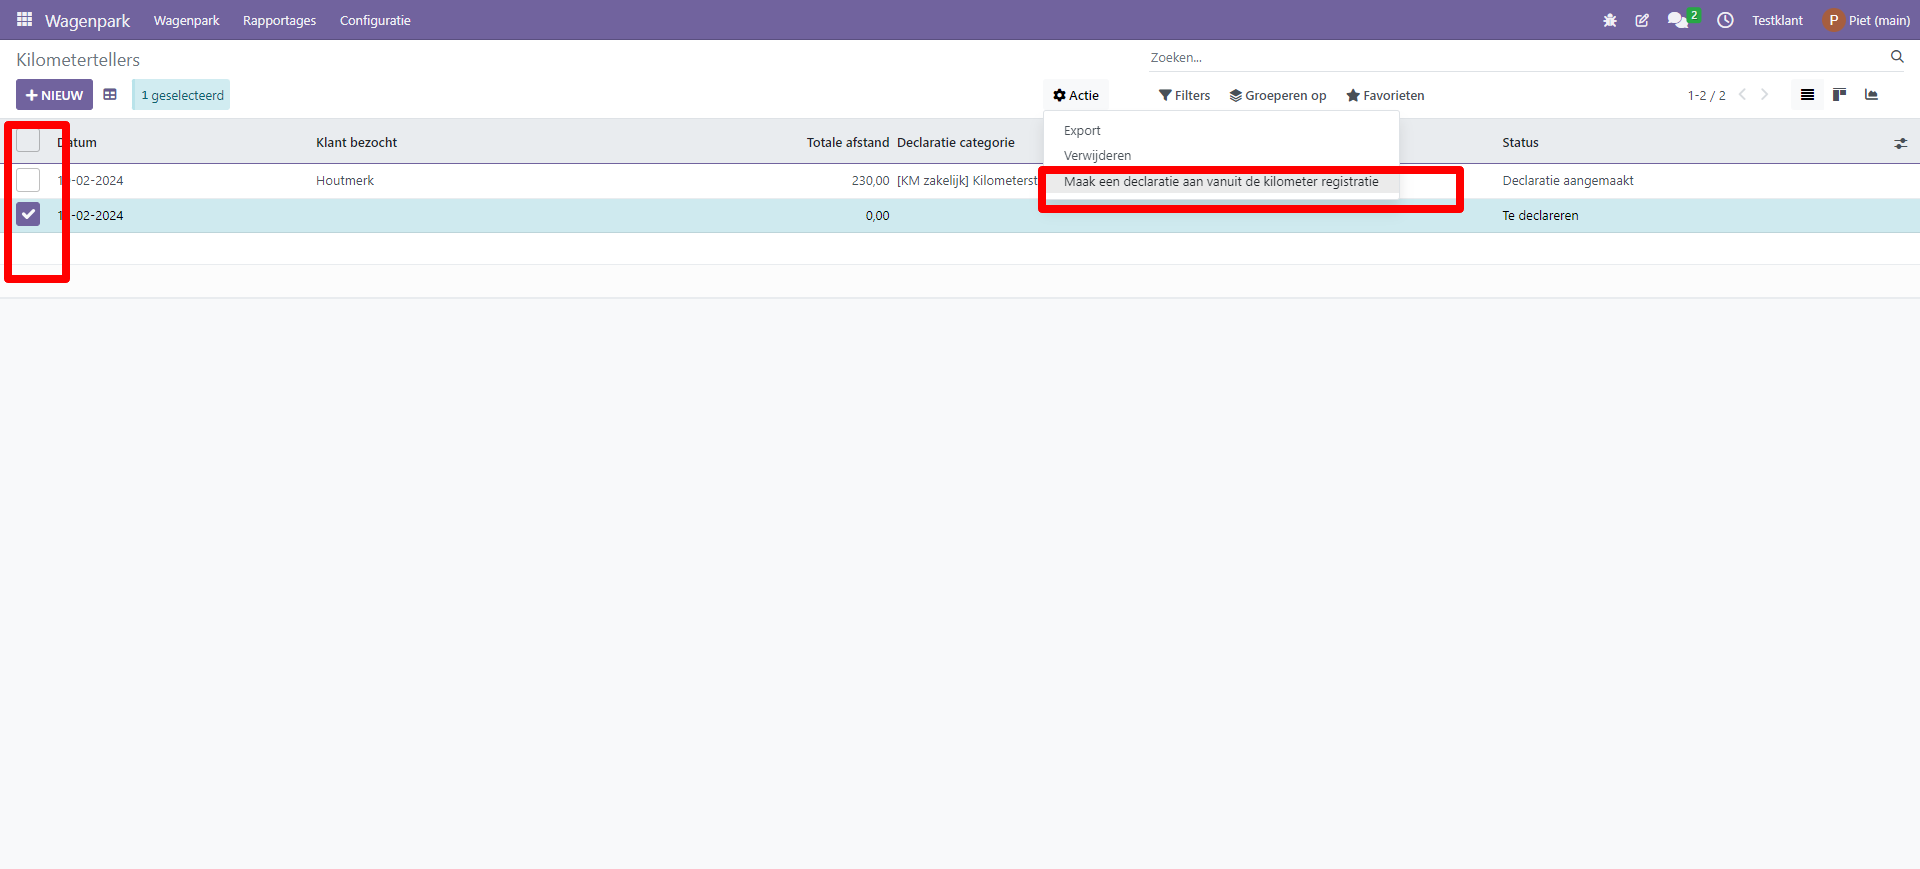
Task: Open the Rapportages menu
Action: click(x=279, y=20)
